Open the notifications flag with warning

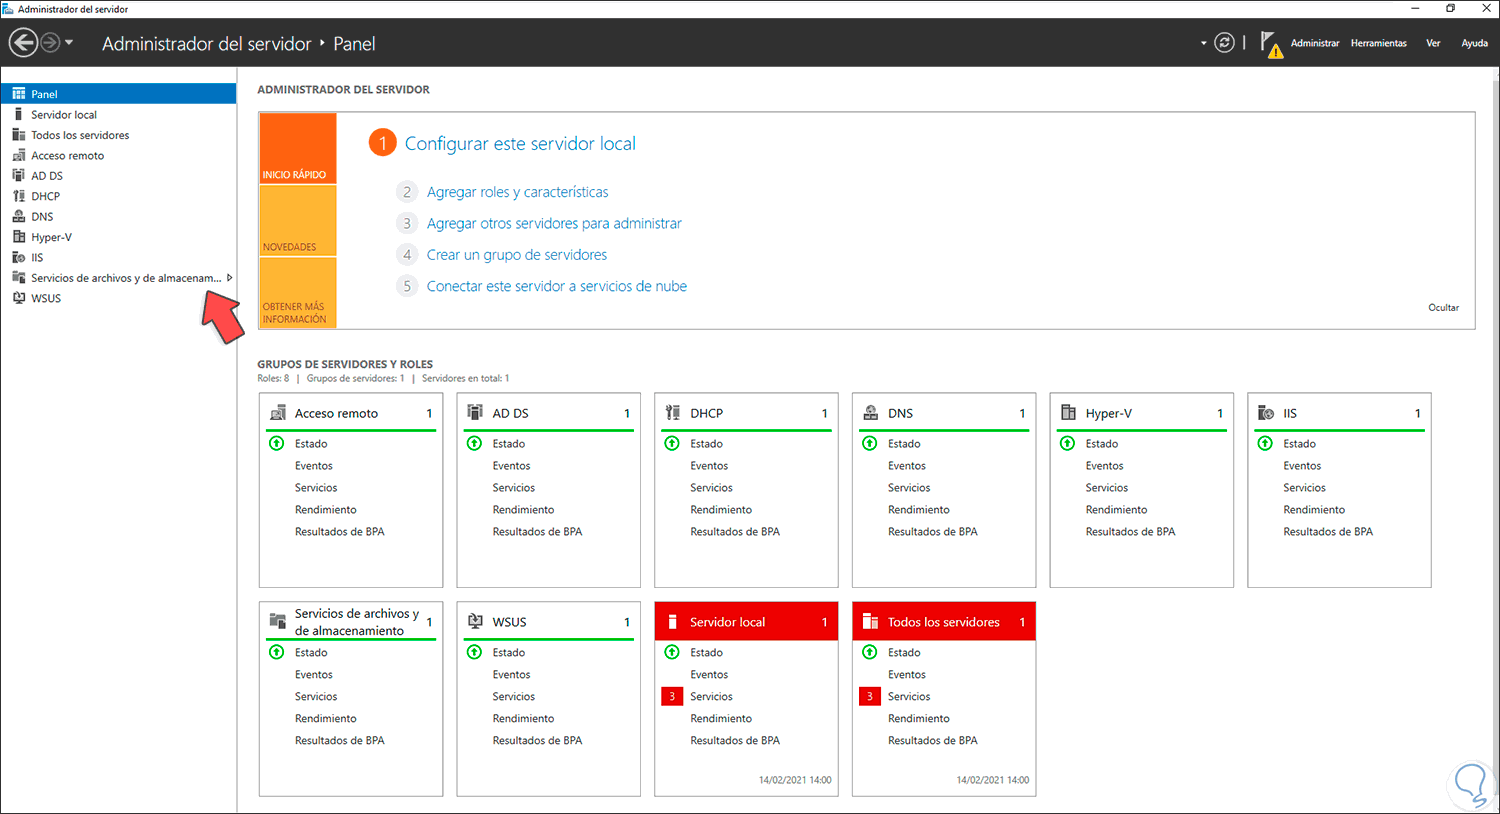[x=1271, y=44]
